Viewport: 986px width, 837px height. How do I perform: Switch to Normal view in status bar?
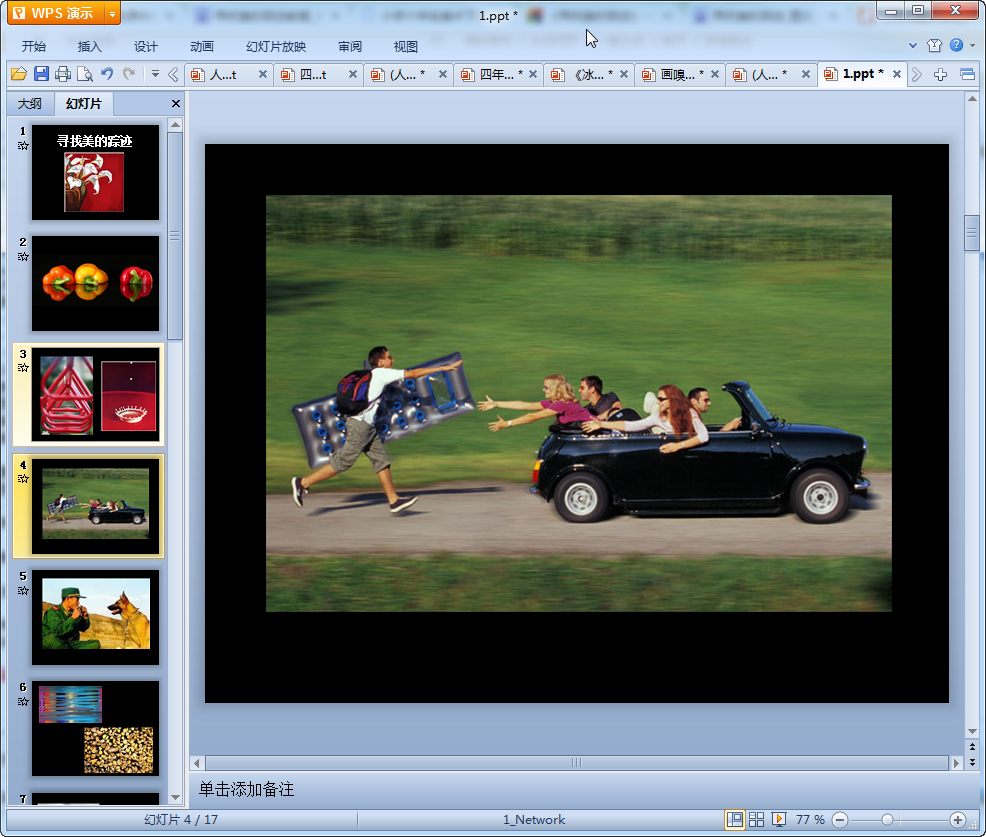pyautogui.click(x=734, y=819)
